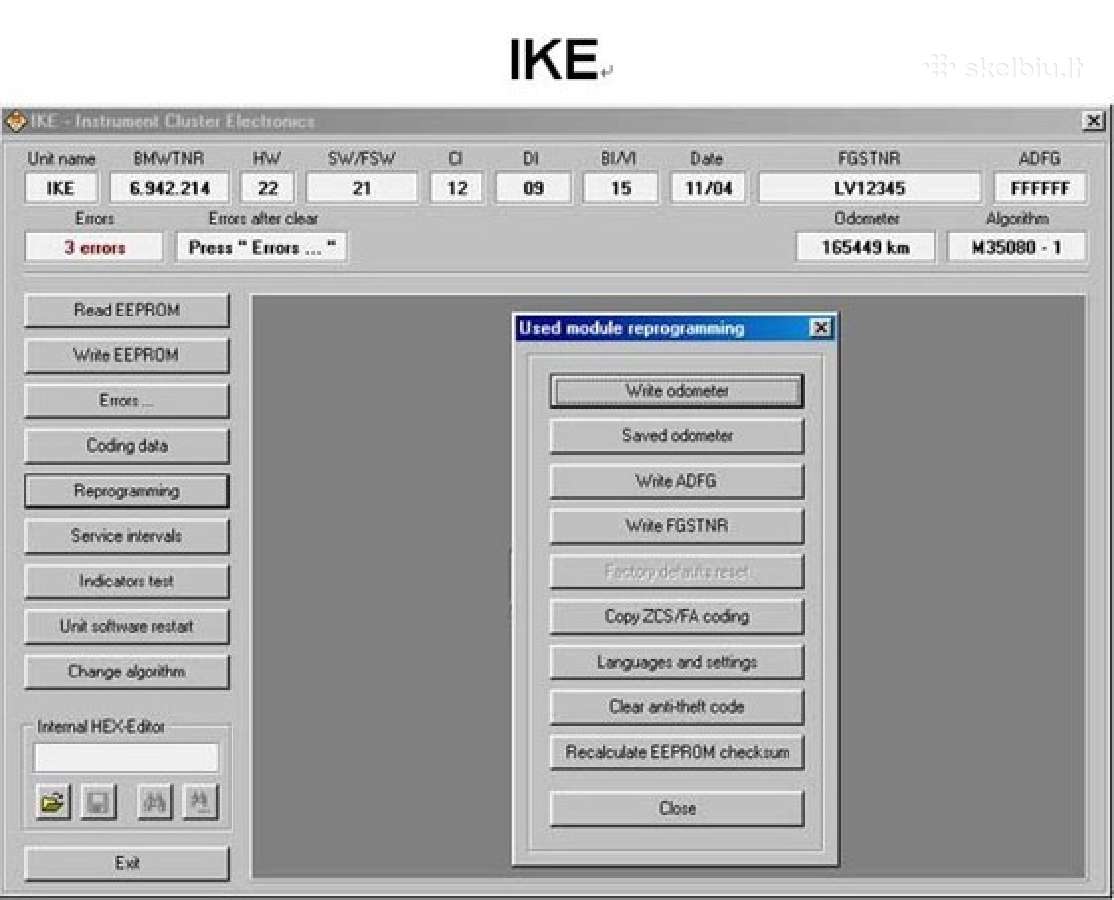Click the HEX-Editor find next icon
The height and width of the screenshot is (900, 1114).
point(200,802)
